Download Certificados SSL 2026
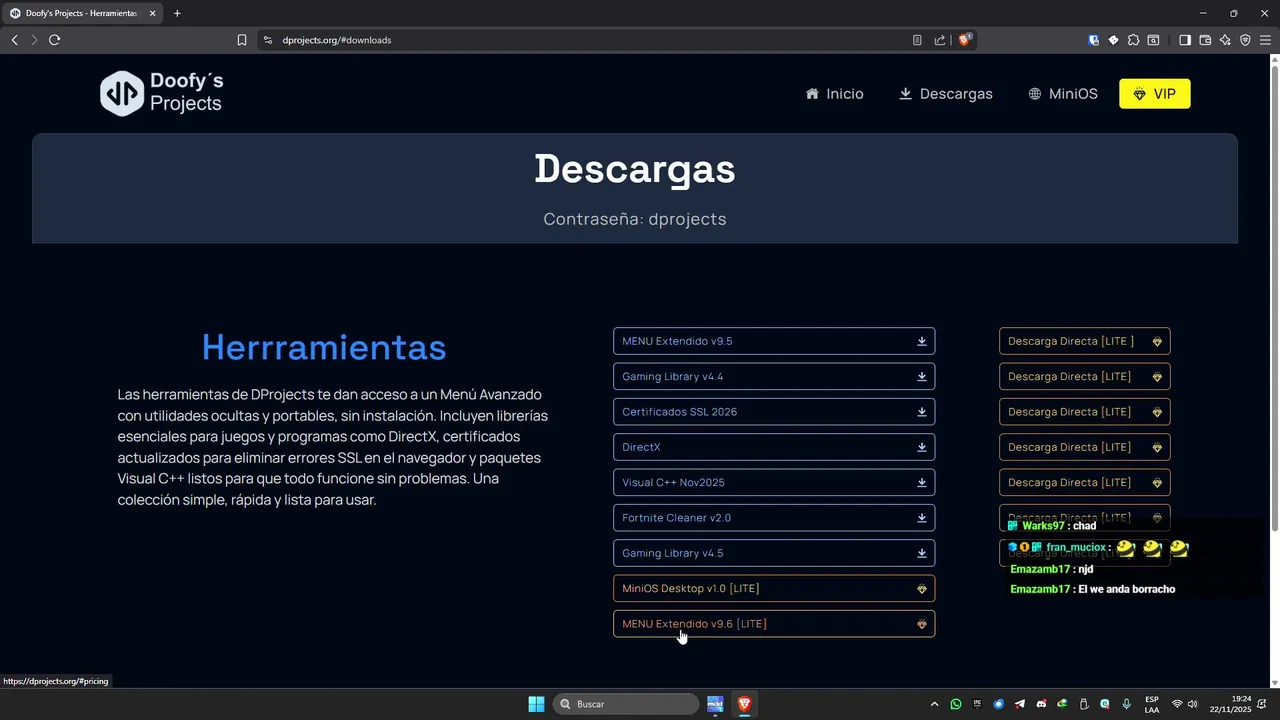Image resolution: width=1280 pixels, height=720 pixels. click(774, 412)
